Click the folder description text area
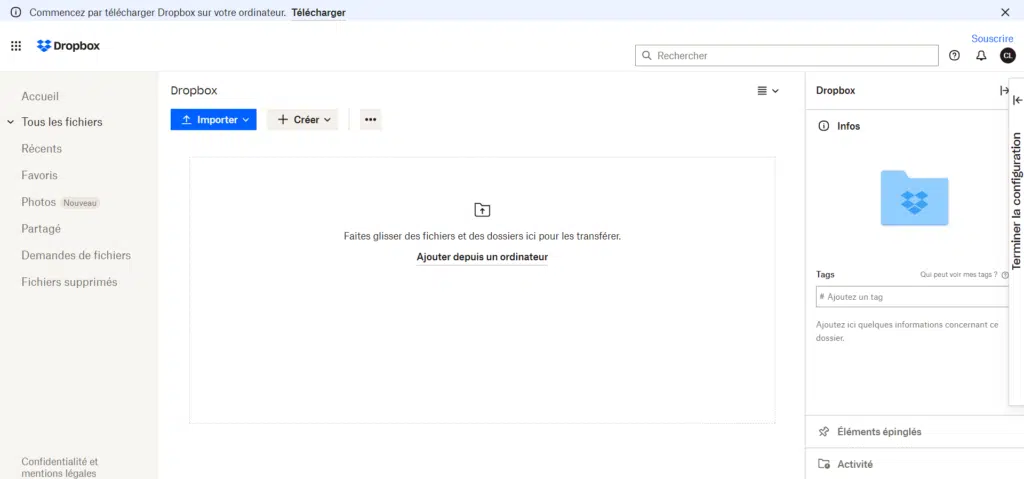This screenshot has width=1024, height=479. [x=908, y=331]
